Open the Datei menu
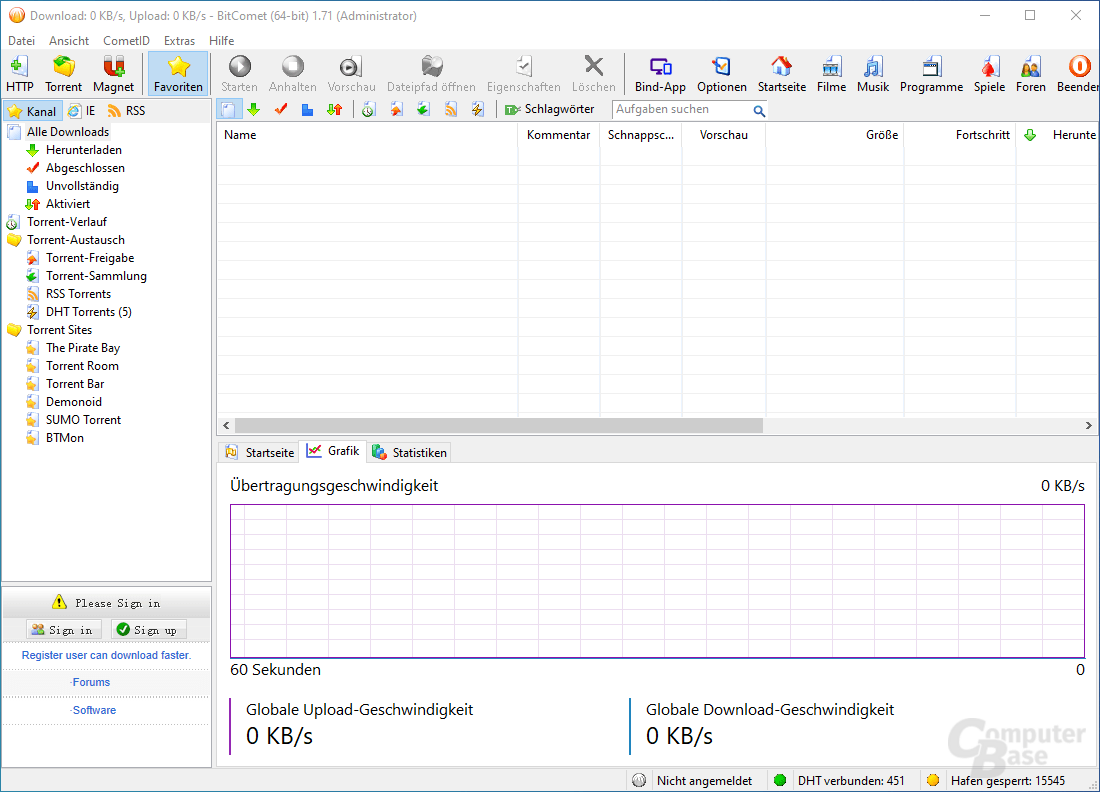Image resolution: width=1100 pixels, height=792 pixels. 22,41
